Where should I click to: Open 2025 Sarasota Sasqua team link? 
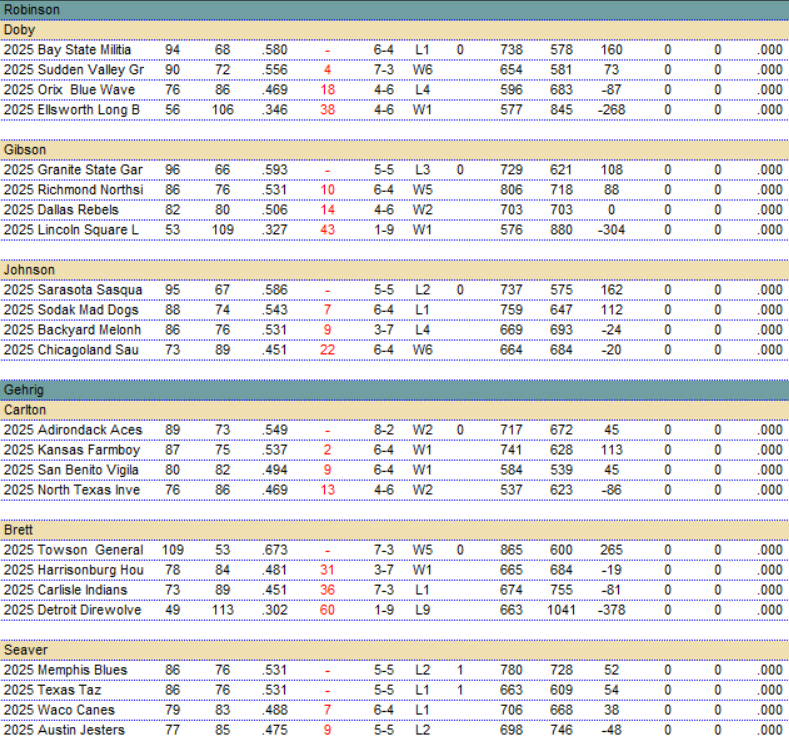(x=73, y=290)
